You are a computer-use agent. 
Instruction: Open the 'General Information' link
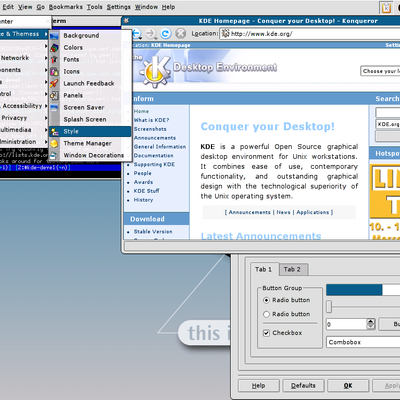click(x=160, y=147)
